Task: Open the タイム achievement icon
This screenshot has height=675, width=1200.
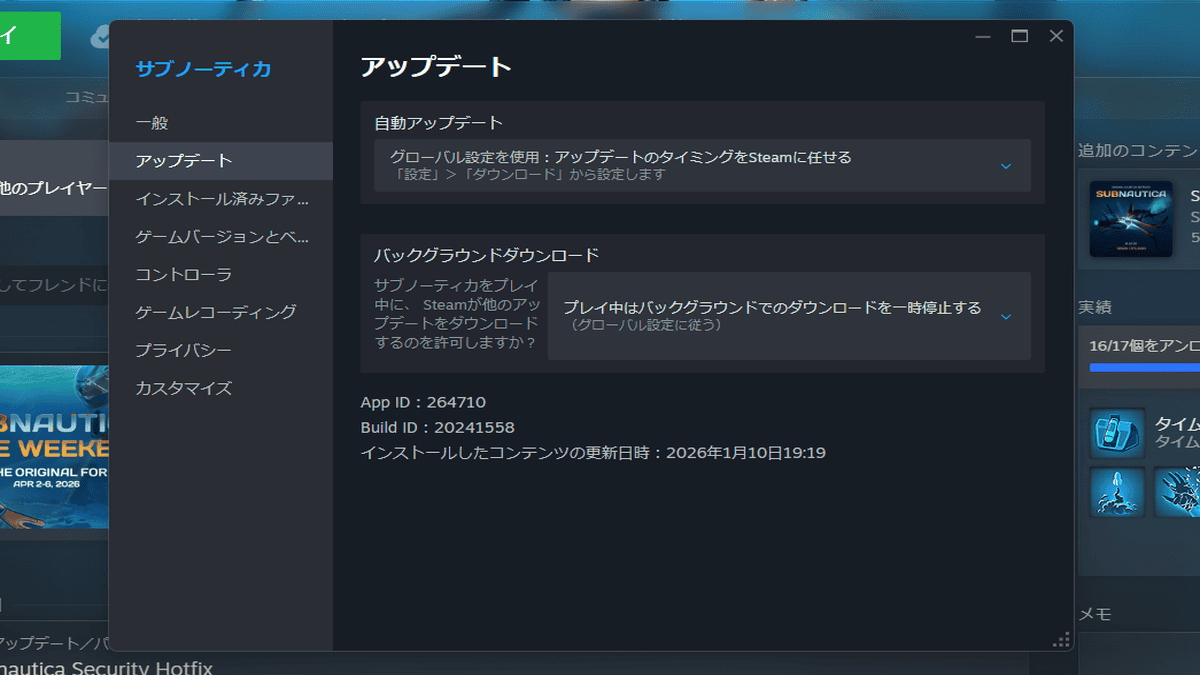Action: click(1117, 433)
